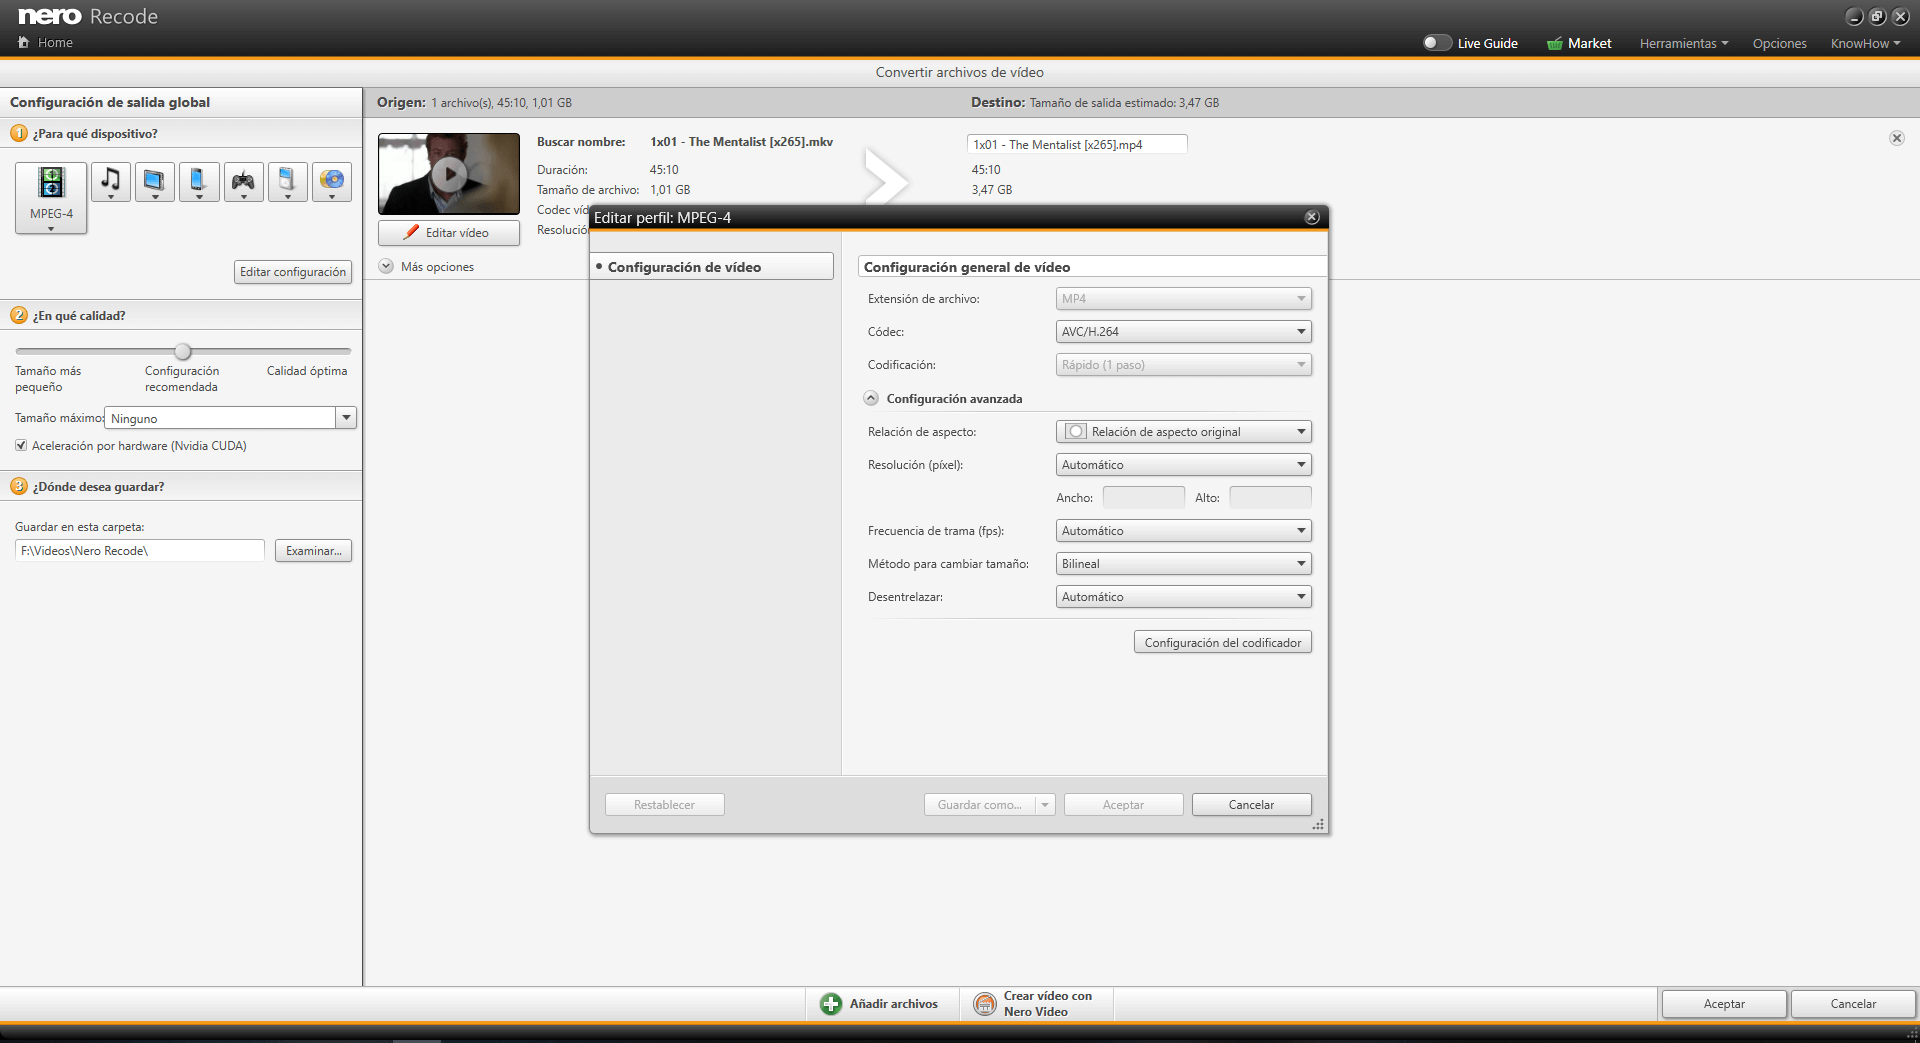Screen dimensions: 1920x1043
Task: Select the Configuración de vídeo tab
Action: (x=712, y=266)
